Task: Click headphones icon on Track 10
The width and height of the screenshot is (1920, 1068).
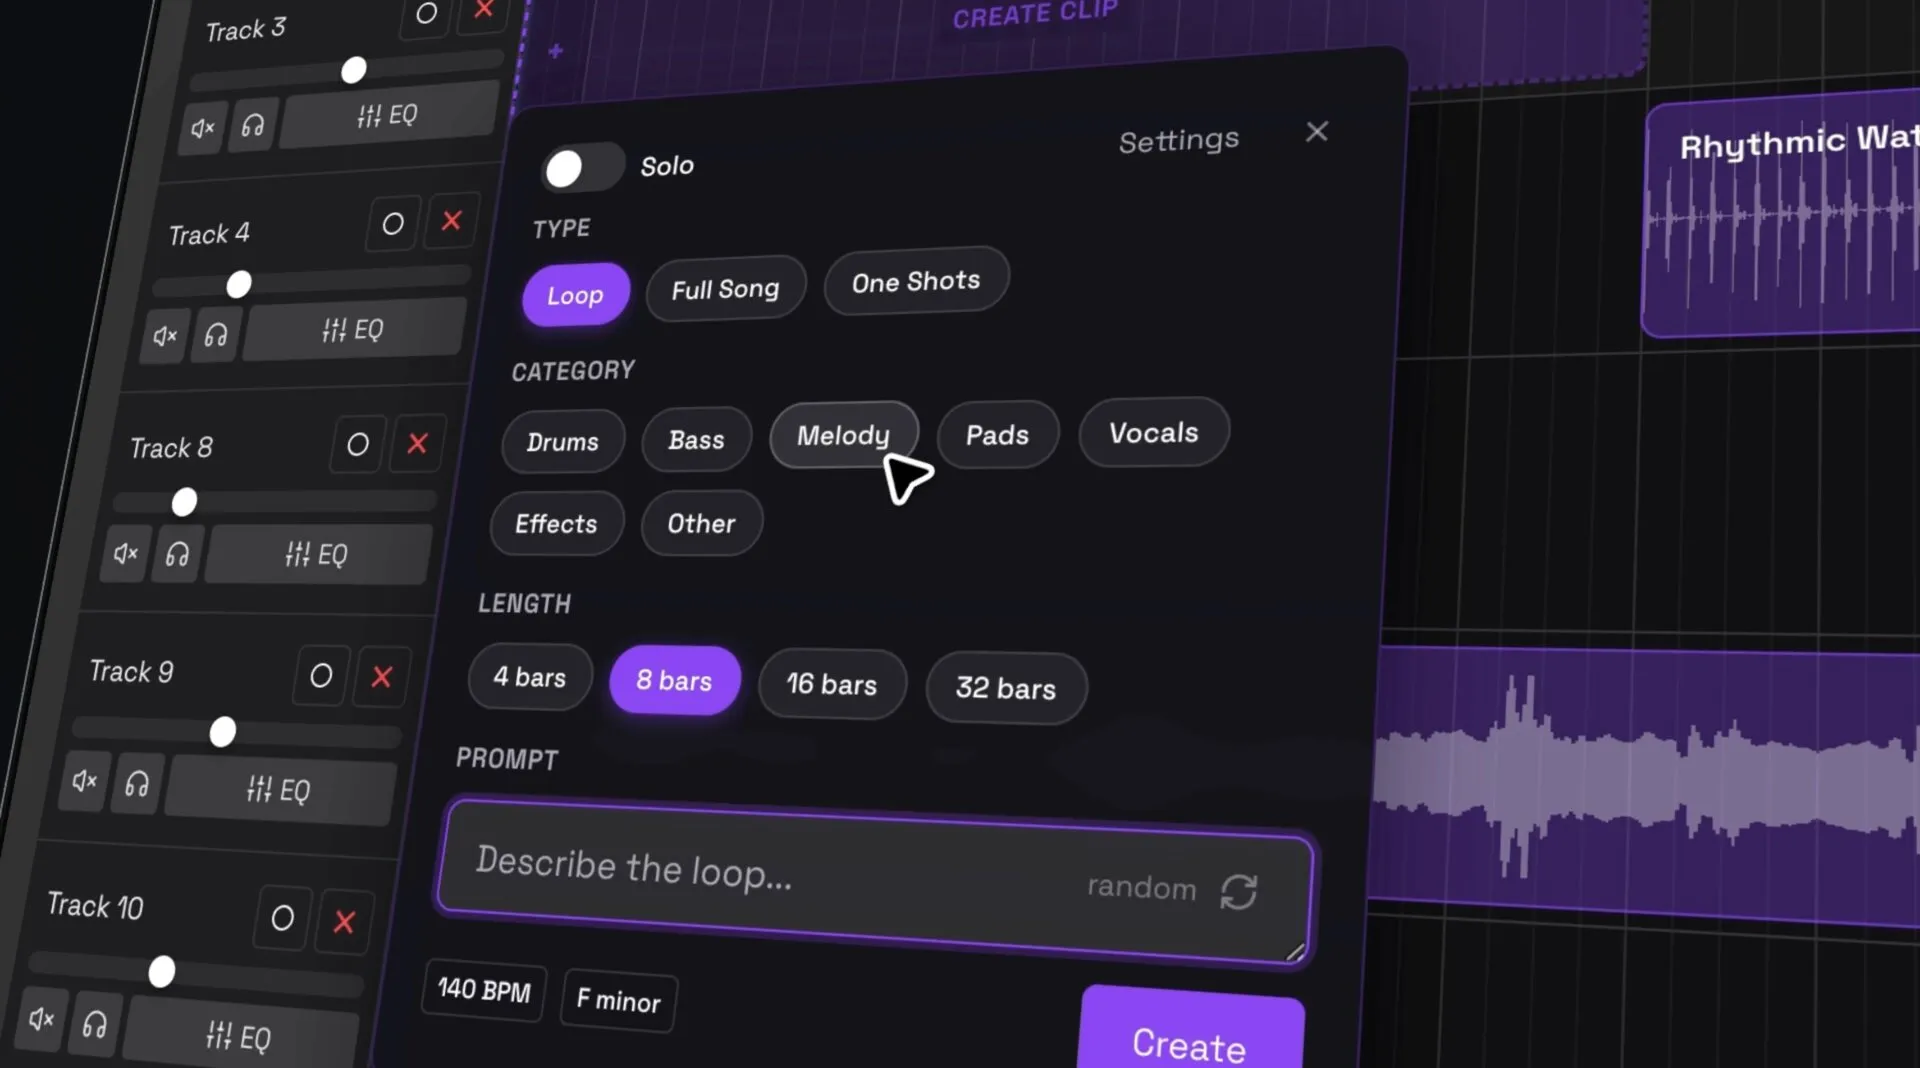Action: (95, 1024)
